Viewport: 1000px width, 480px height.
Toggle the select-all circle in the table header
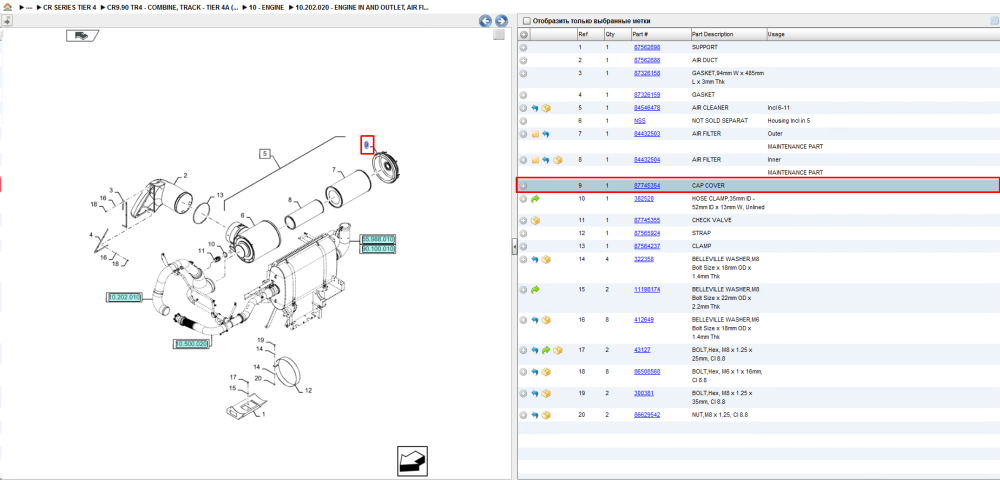click(523, 34)
